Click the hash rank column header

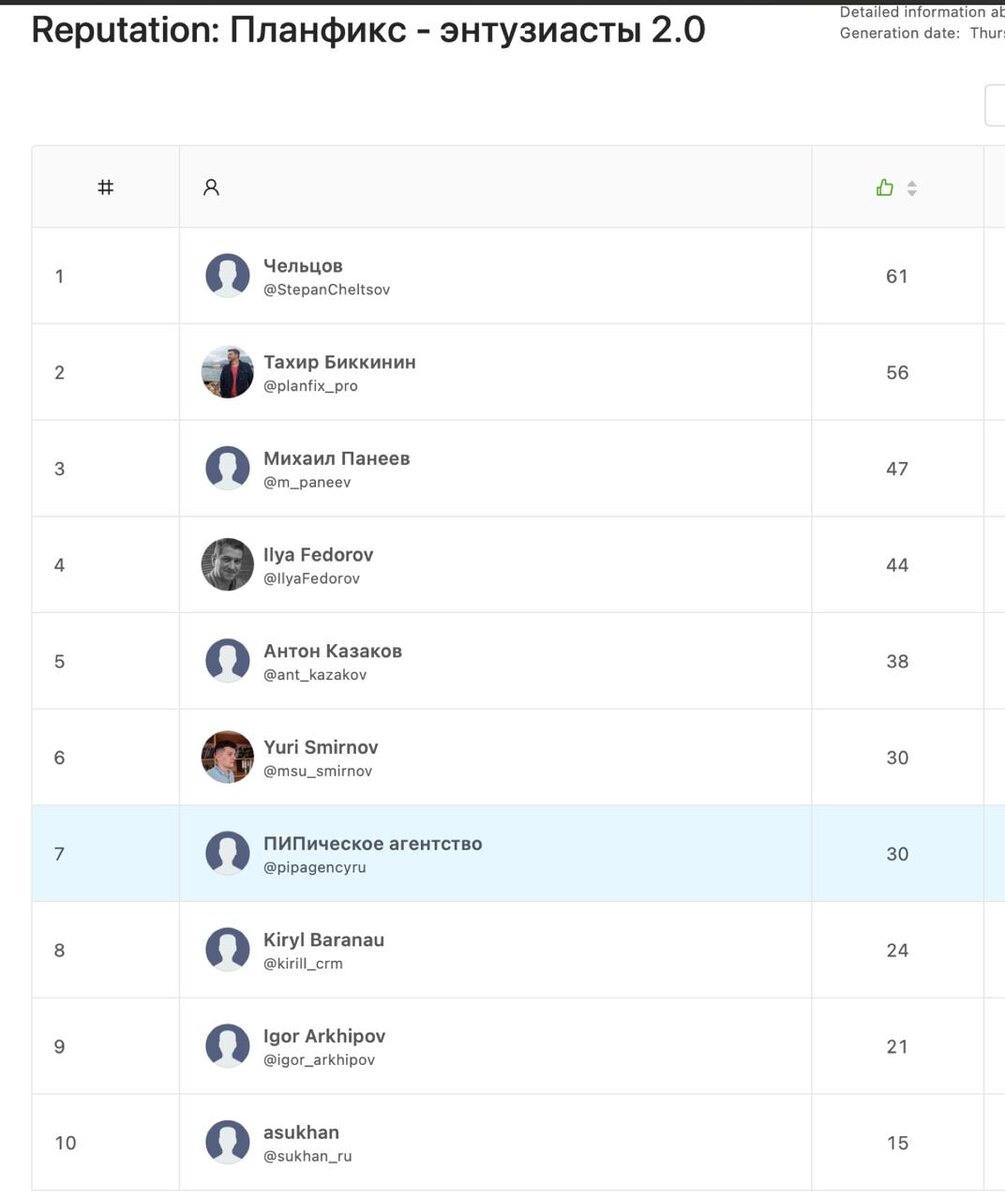coord(105,187)
